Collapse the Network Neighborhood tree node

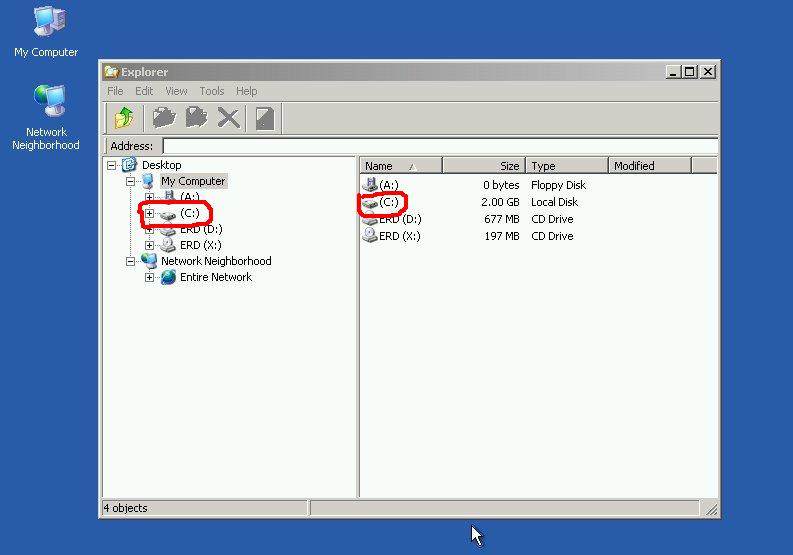coord(130,262)
